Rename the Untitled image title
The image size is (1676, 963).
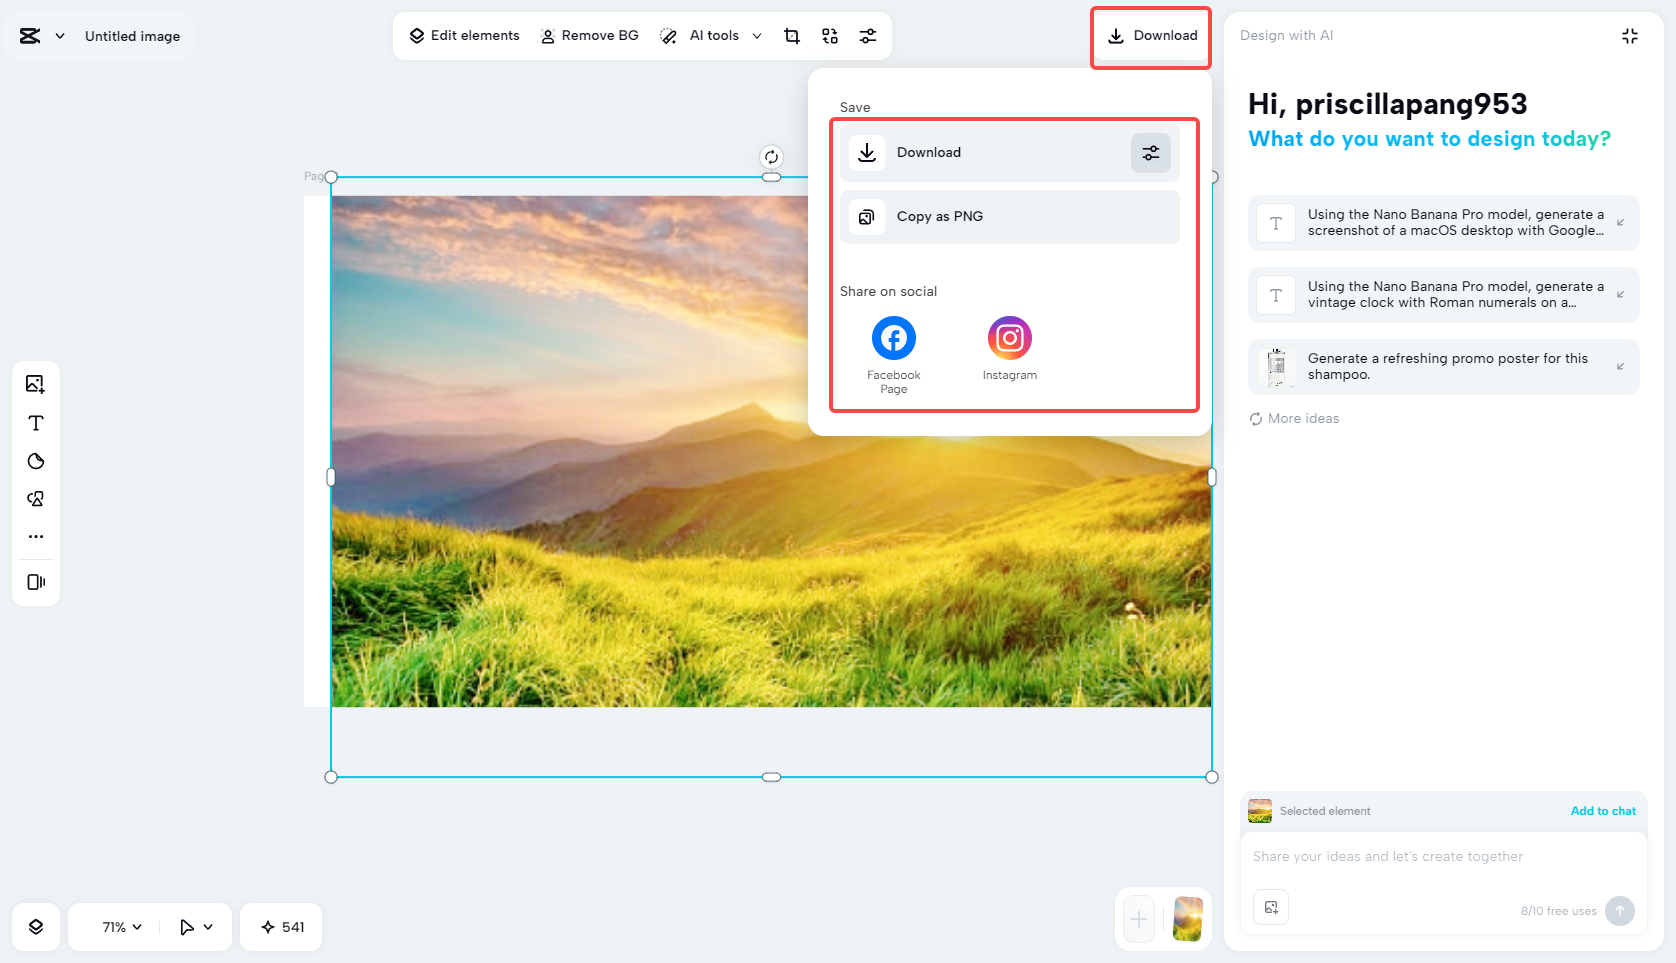tap(133, 36)
